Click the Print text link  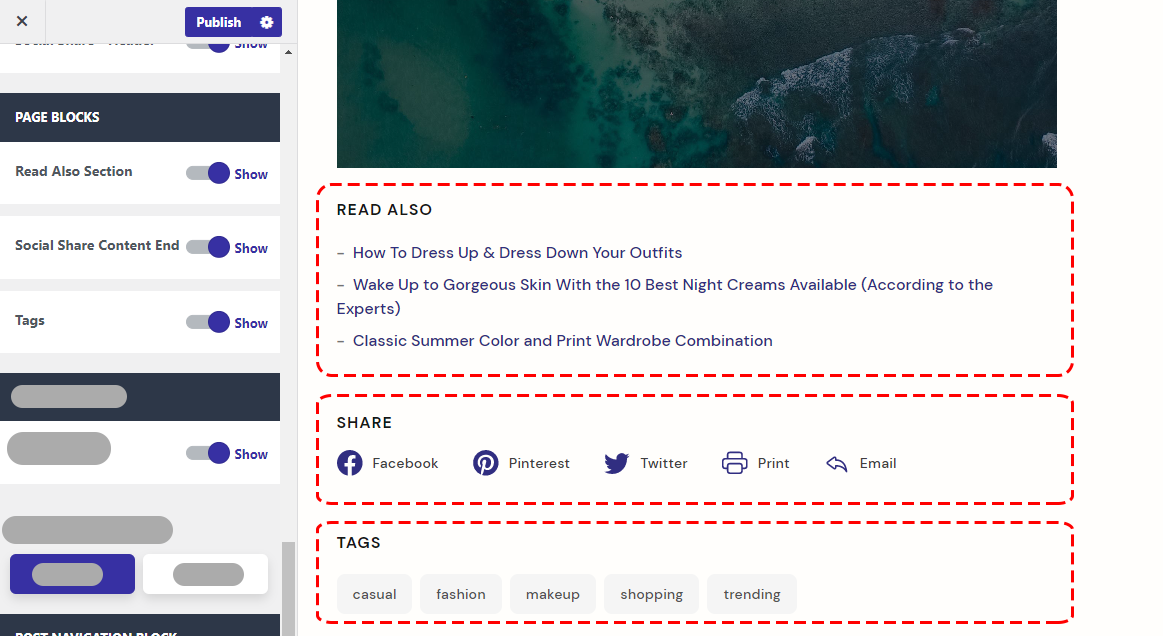[774, 463]
